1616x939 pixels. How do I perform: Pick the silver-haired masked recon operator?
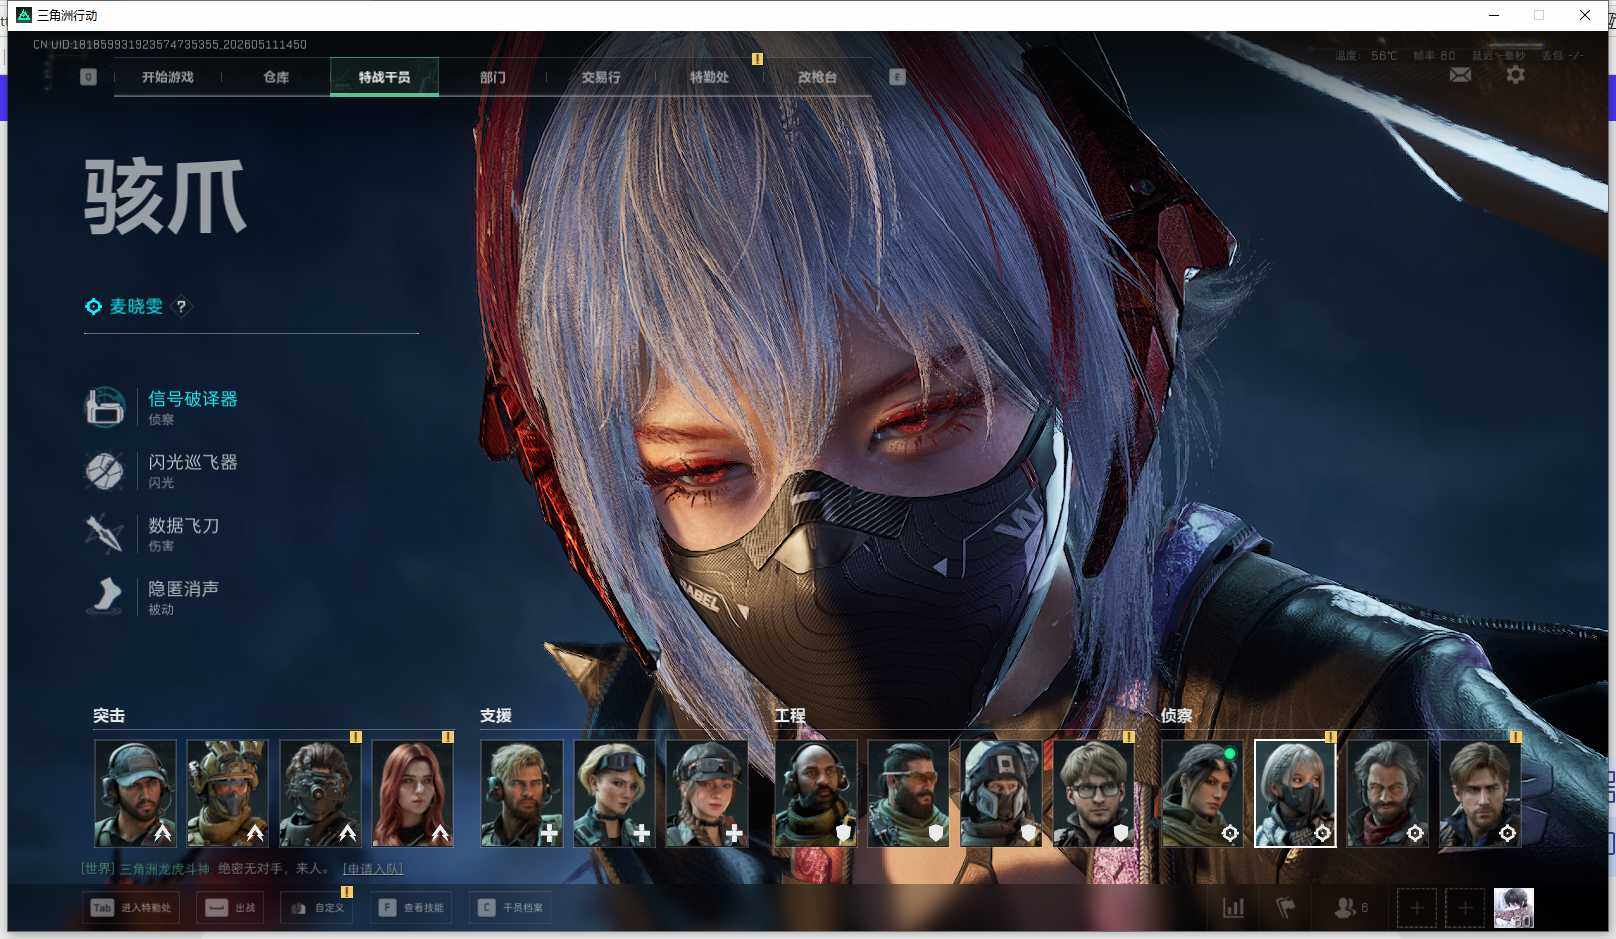pyautogui.click(x=1295, y=793)
